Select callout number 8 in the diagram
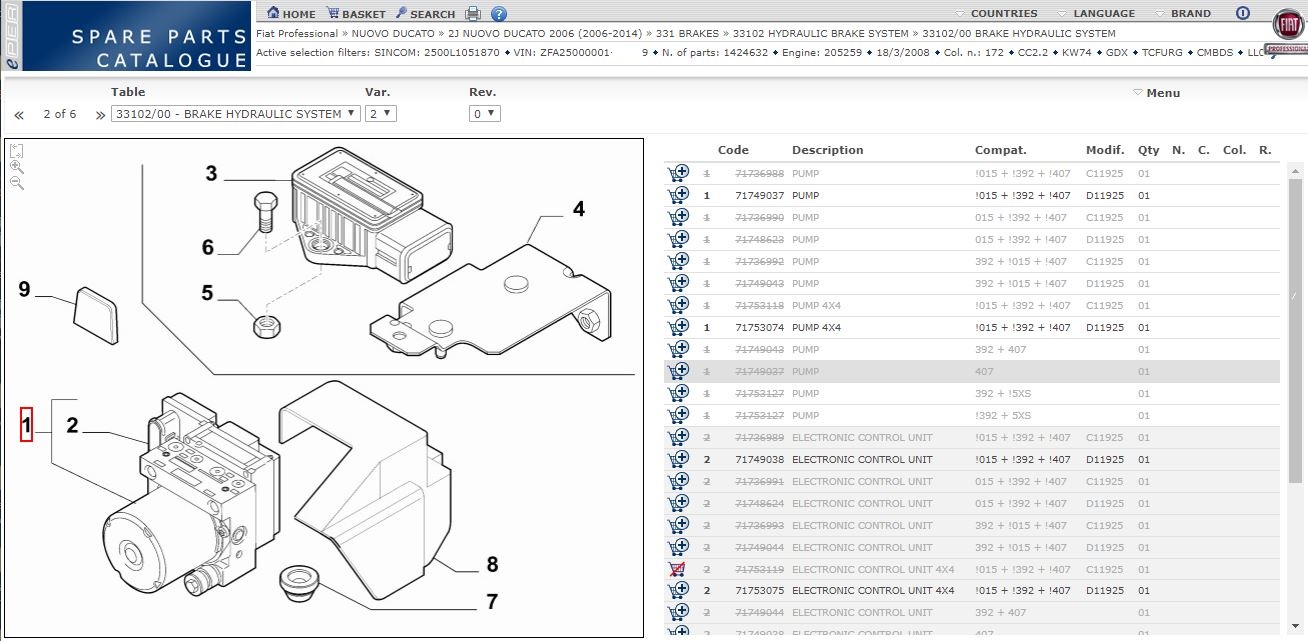 pos(492,565)
